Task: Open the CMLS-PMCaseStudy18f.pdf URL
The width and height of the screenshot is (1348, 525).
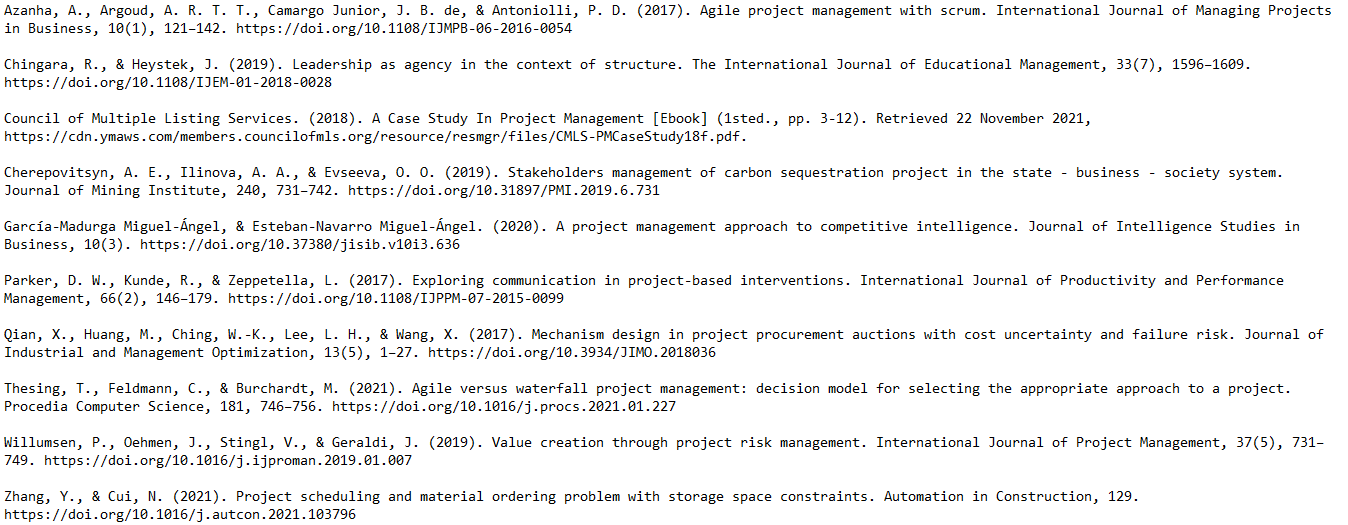Action: coord(372,137)
